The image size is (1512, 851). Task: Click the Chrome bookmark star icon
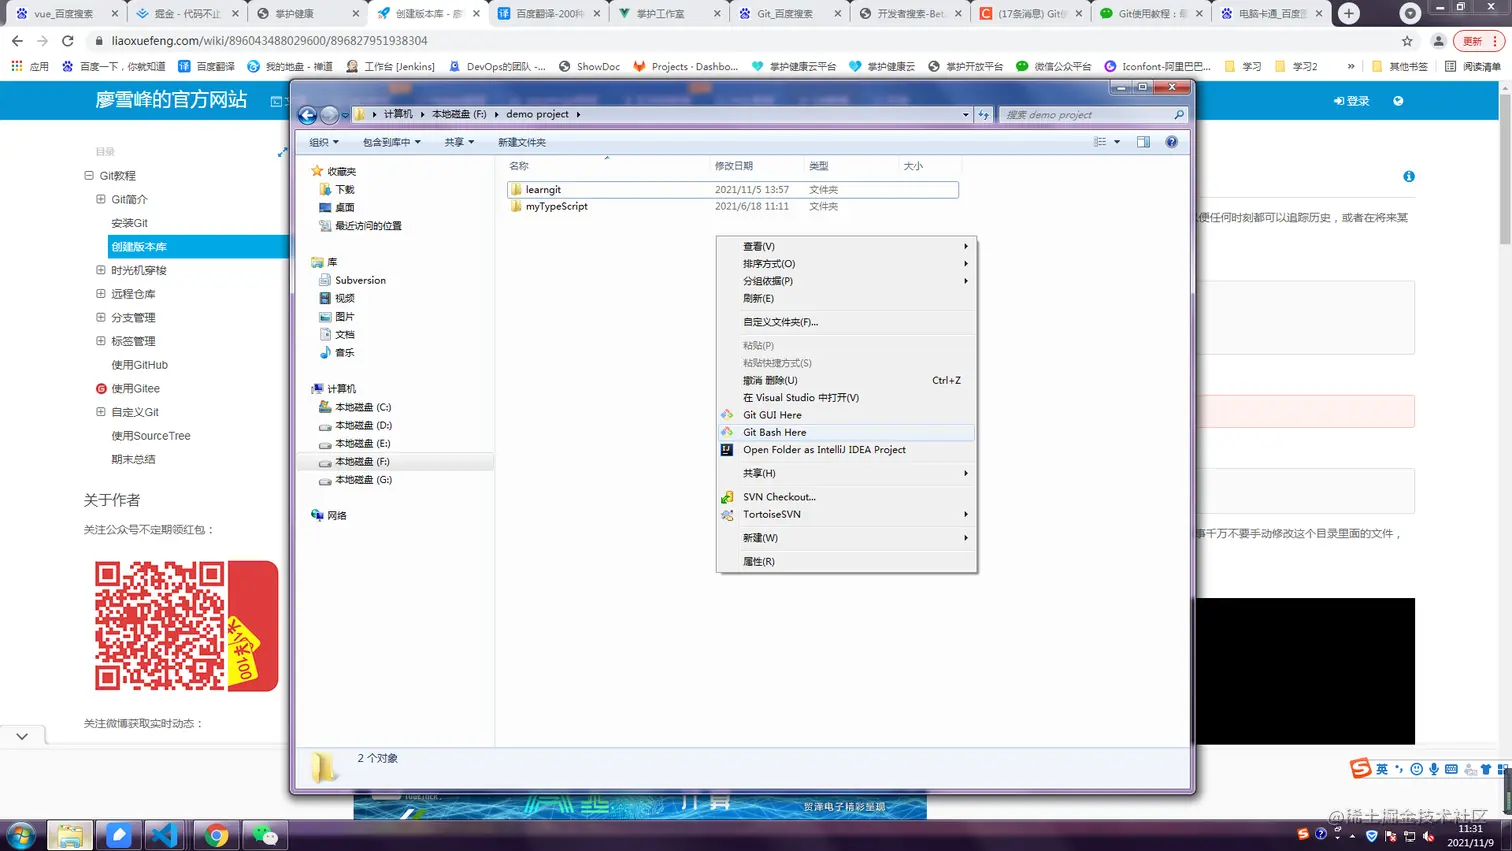(1407, 41)
